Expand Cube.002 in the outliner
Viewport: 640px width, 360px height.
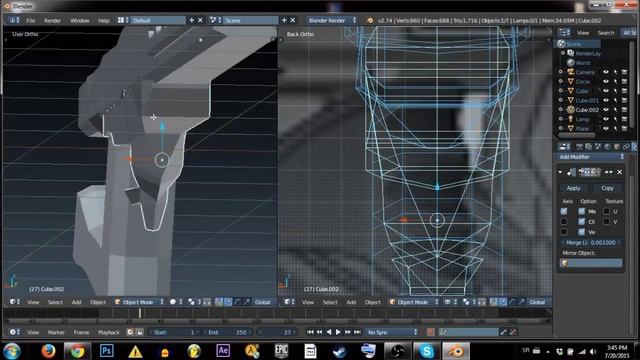coord(561,109)
